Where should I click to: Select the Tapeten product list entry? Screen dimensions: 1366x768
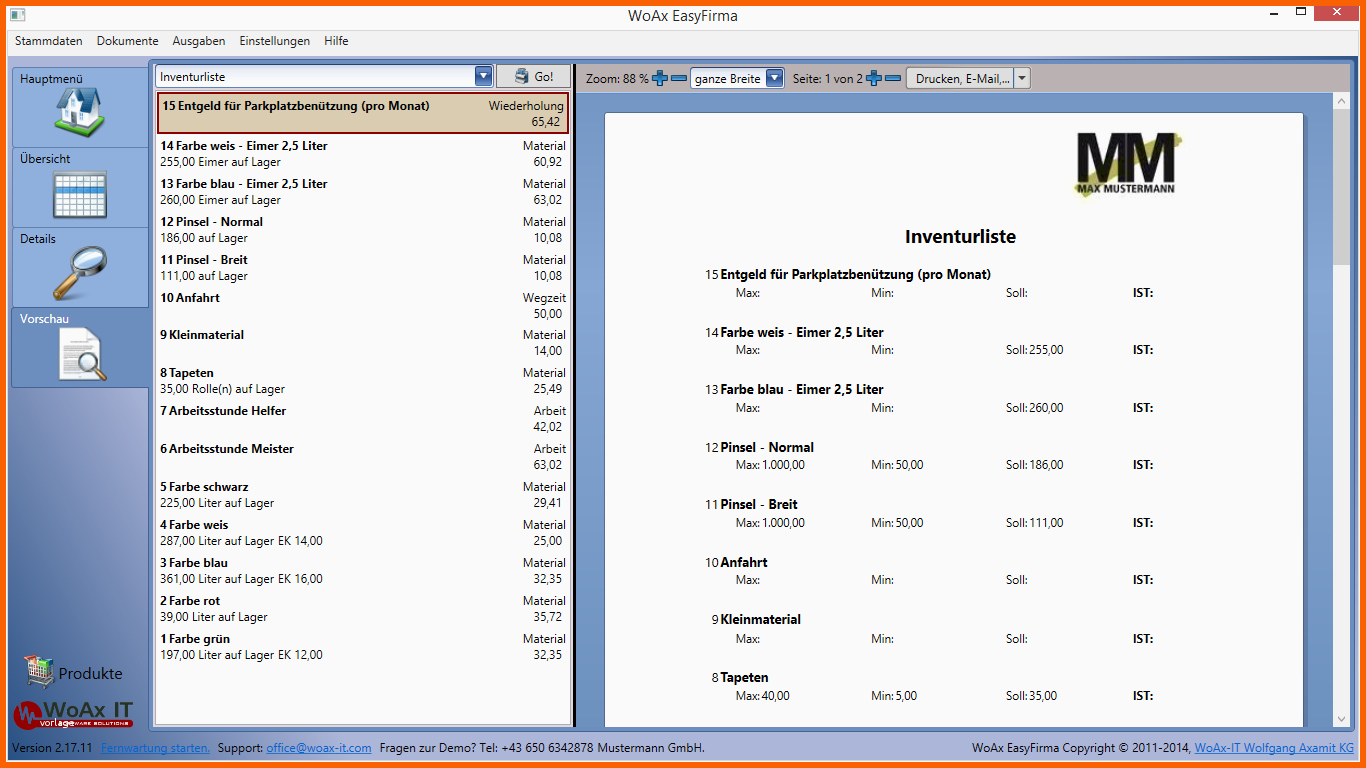[363, 381]
